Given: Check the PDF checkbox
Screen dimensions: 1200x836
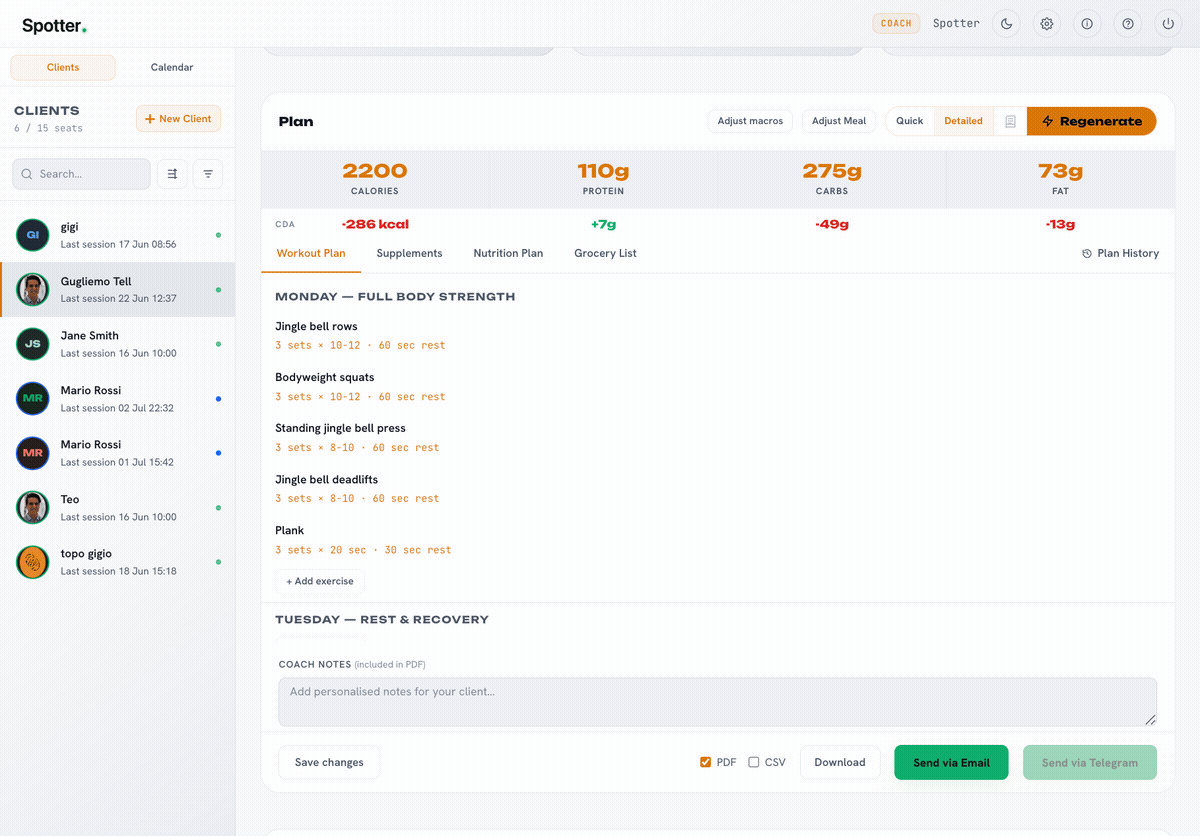Looking at the screenshot, I should (x=706, y=762).
